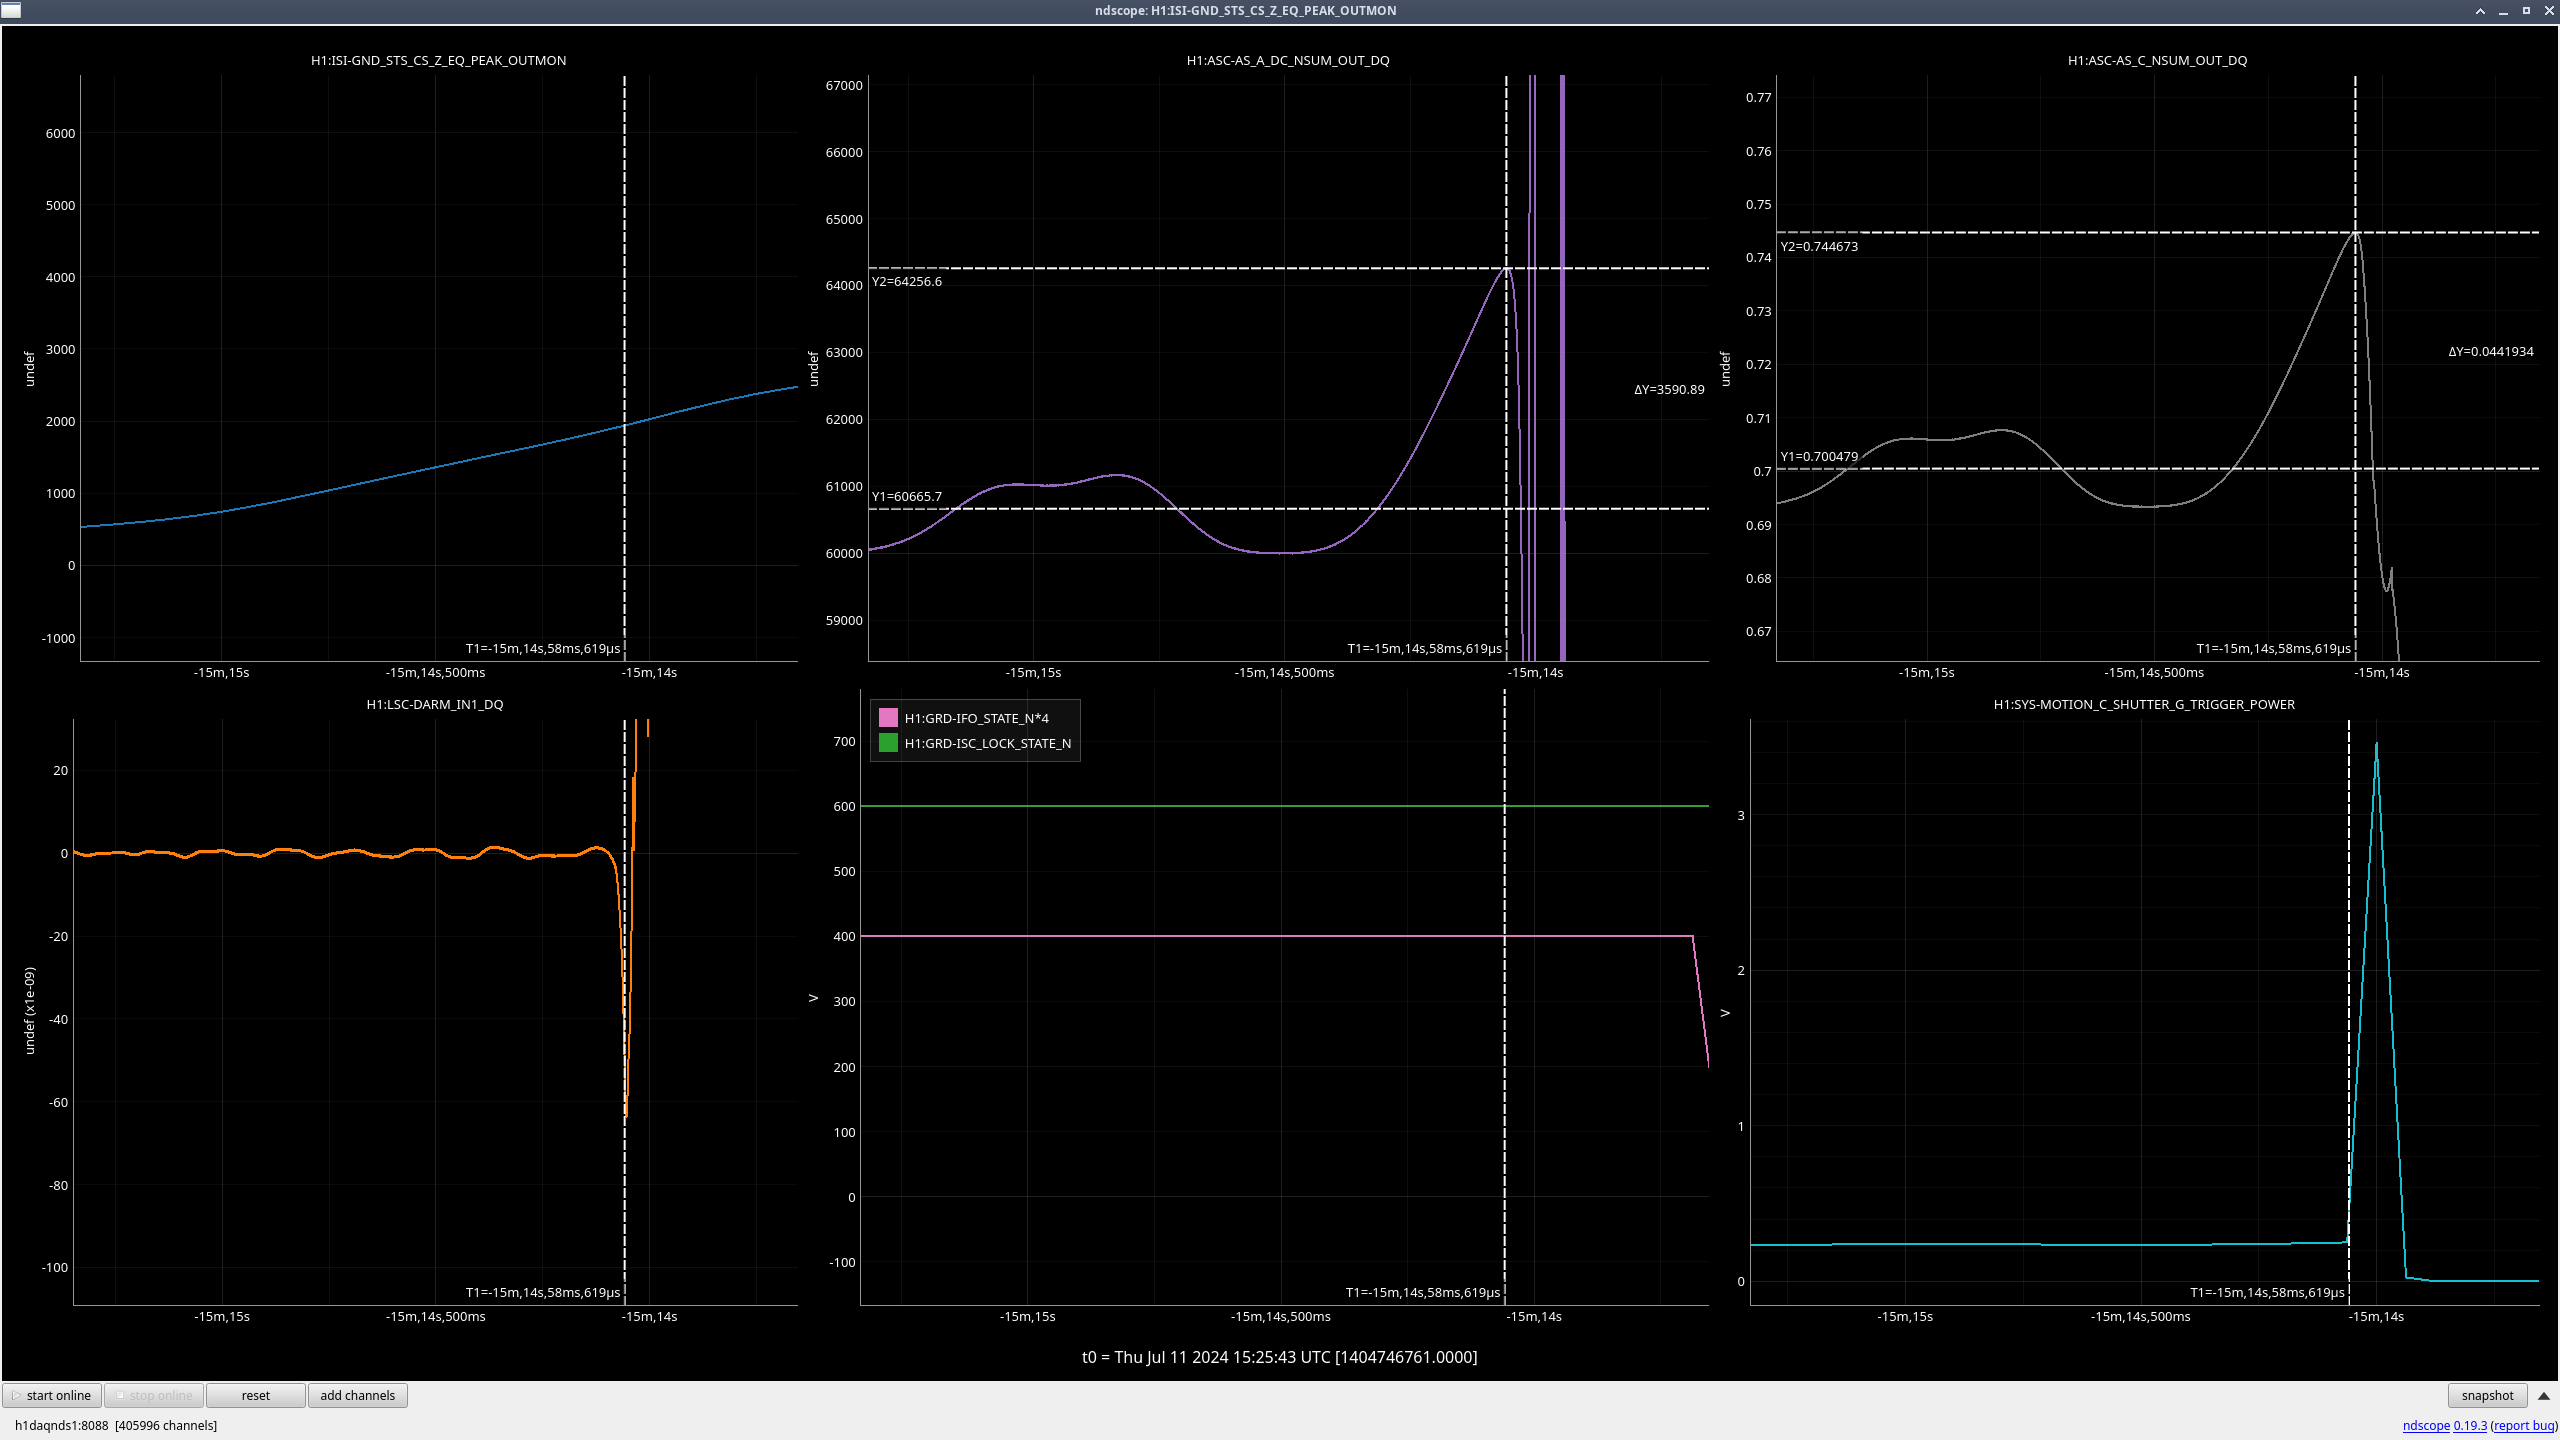
Task: Click the stop online button
Action: 154,1395
